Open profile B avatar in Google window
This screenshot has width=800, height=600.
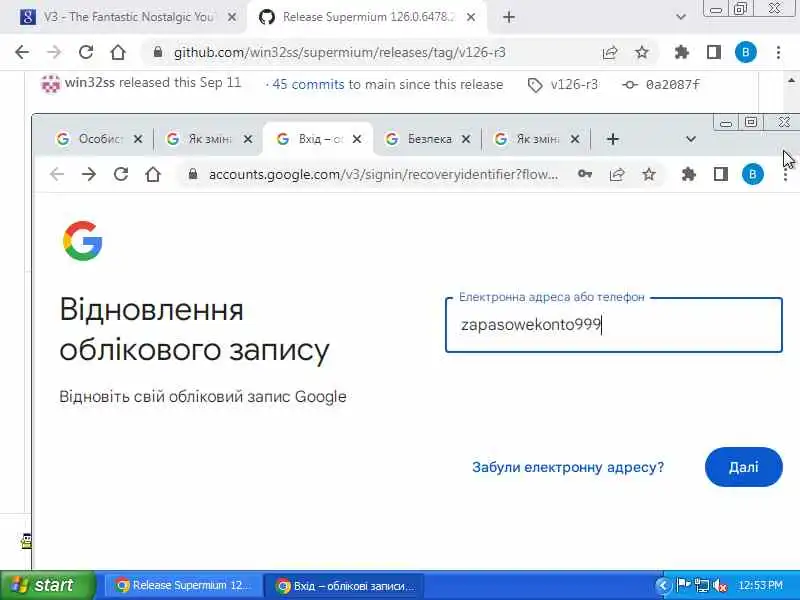tap(753, 174)
